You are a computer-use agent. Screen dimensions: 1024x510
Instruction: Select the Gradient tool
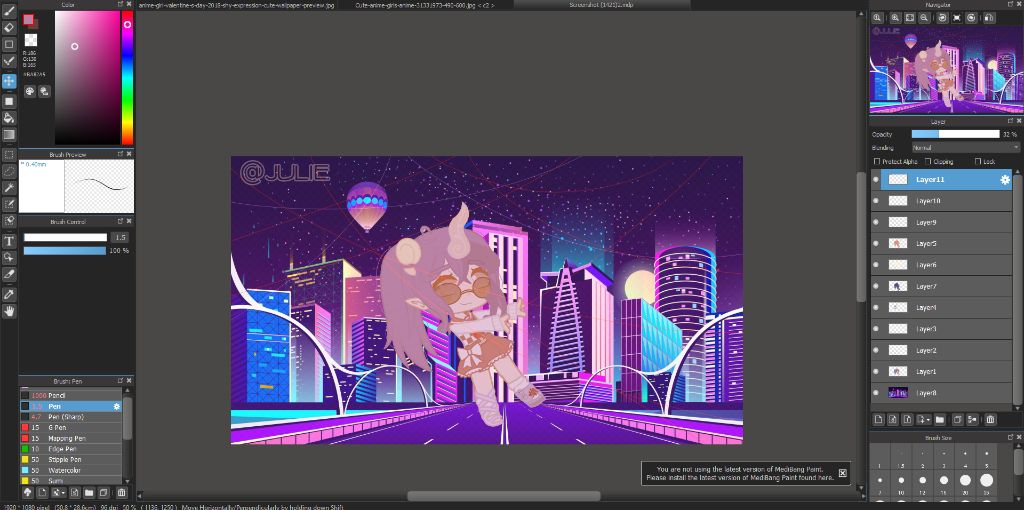(x=8, y=135)
